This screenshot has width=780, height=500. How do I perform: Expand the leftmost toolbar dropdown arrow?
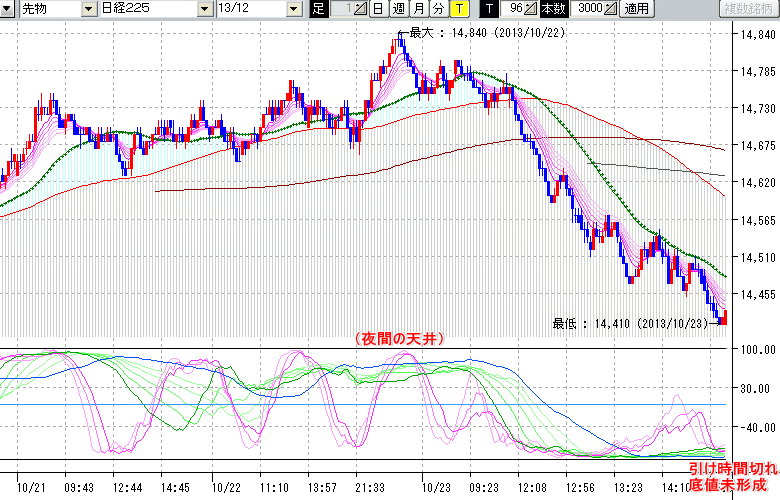(8, 9)
